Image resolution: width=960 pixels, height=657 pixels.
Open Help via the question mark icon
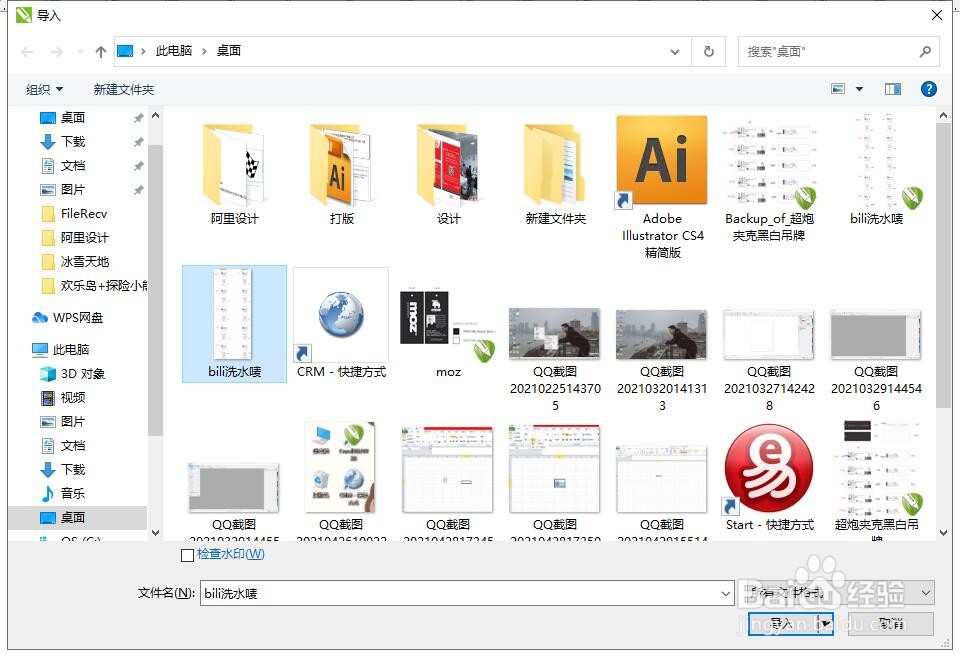(929, 88)
